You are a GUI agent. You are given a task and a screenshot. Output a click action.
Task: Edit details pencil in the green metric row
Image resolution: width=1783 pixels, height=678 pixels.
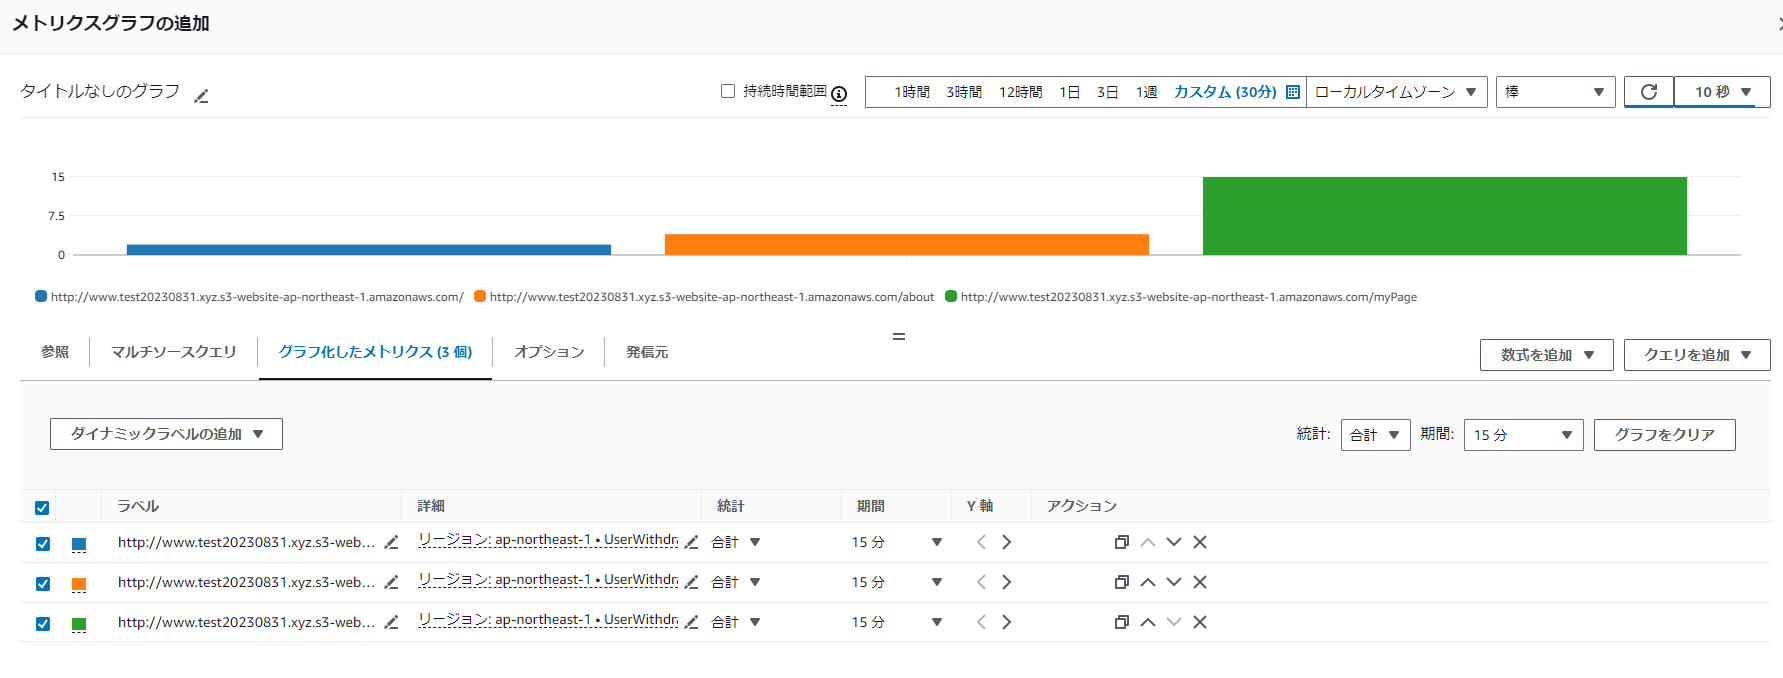coord(691,622)
